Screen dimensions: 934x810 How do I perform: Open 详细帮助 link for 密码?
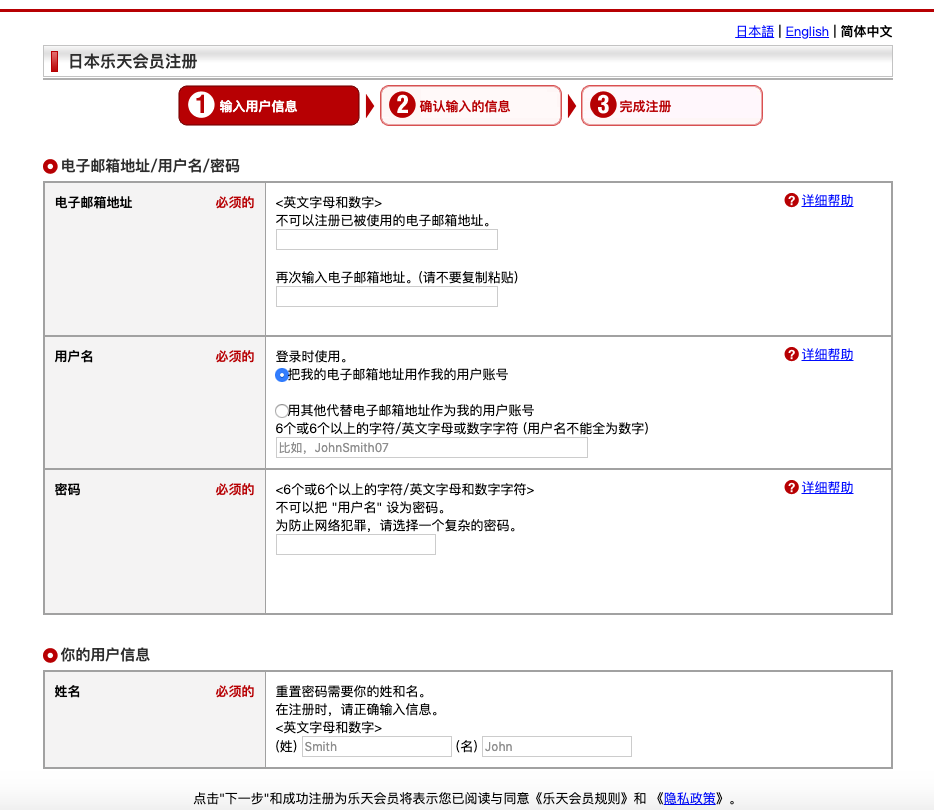(x=827, y=488)
